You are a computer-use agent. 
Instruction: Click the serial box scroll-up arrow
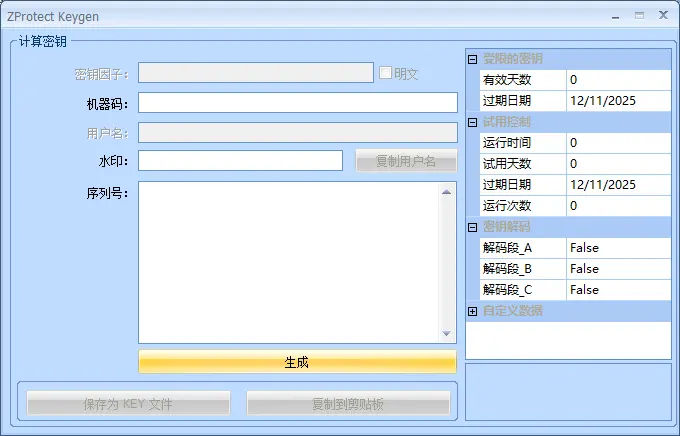tap(447, 192)
